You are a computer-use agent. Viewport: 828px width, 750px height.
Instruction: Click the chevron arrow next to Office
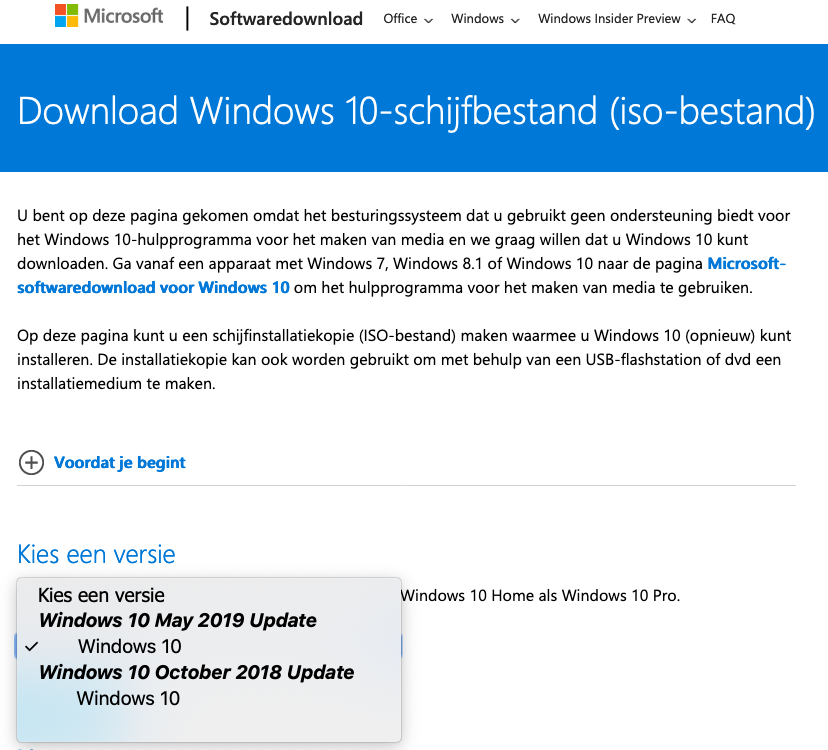click(429, 20)
